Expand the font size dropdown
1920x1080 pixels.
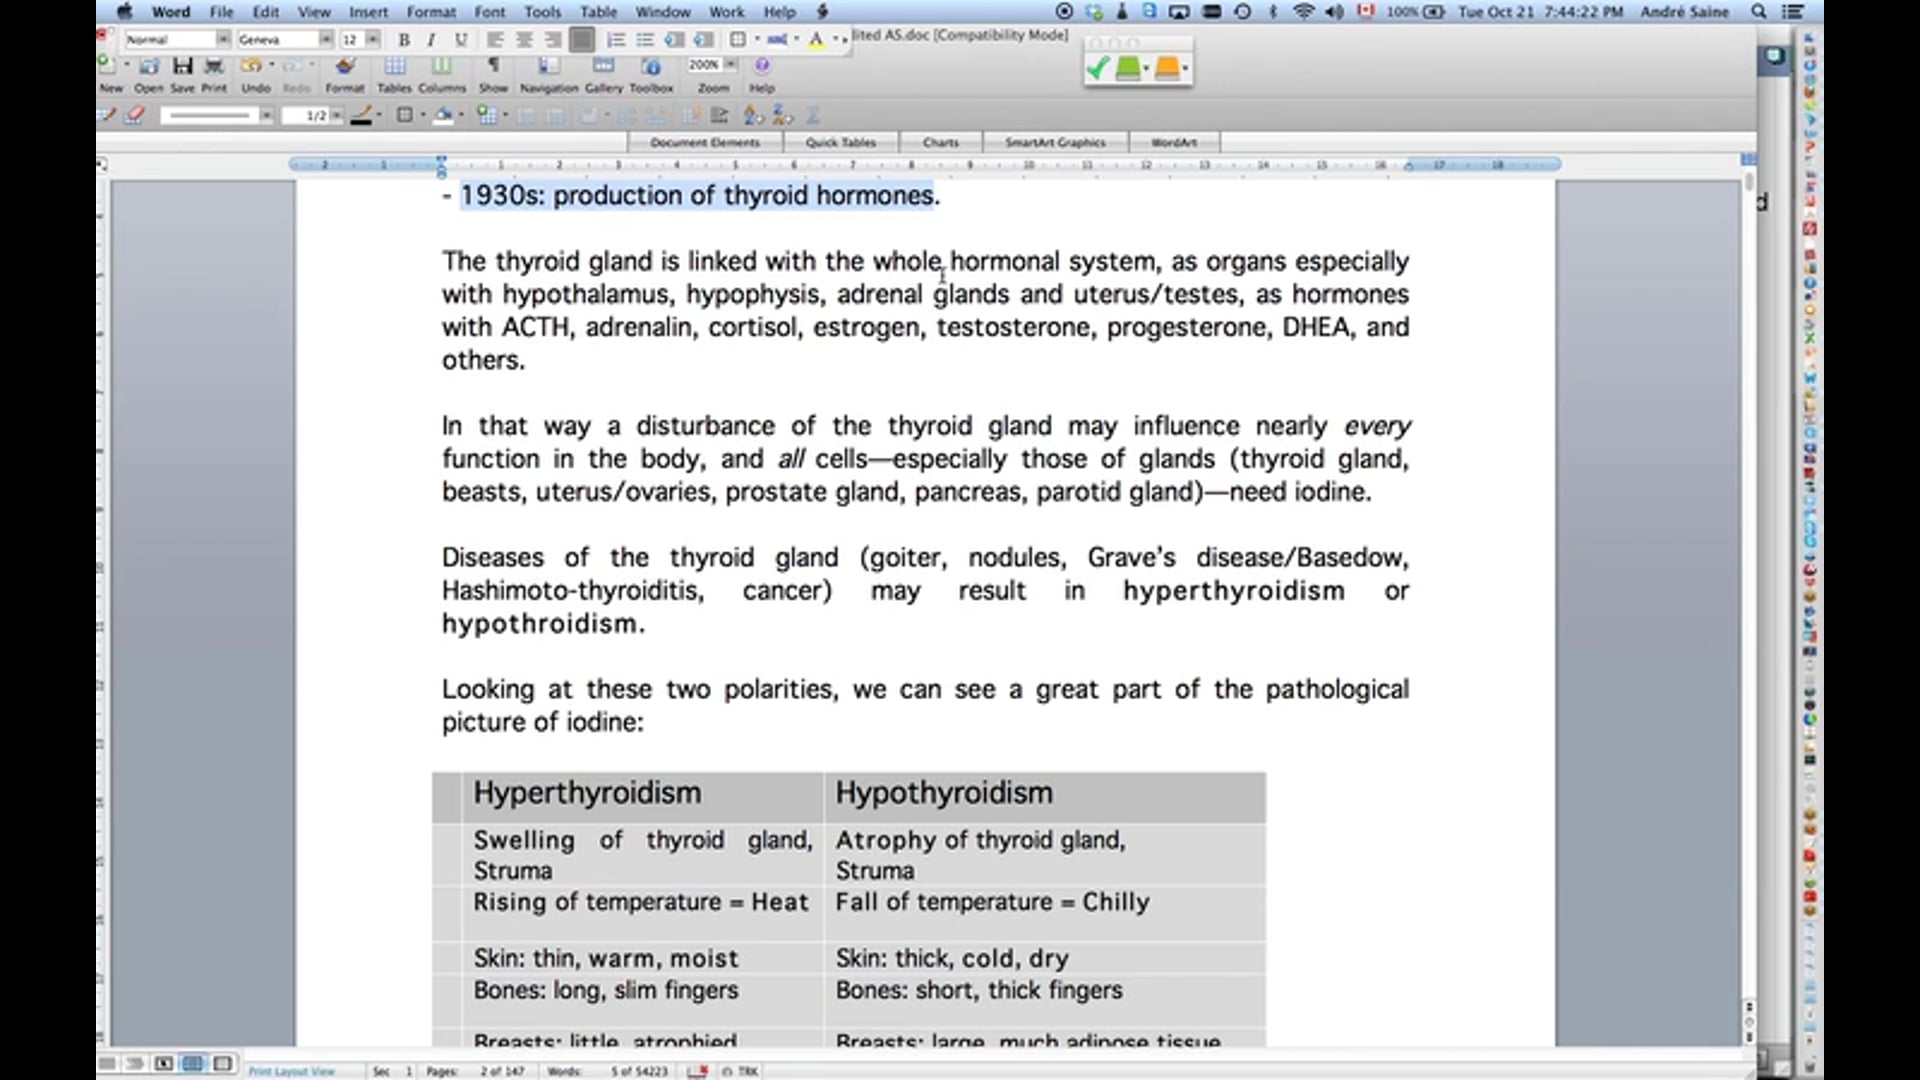pos(374,40)
